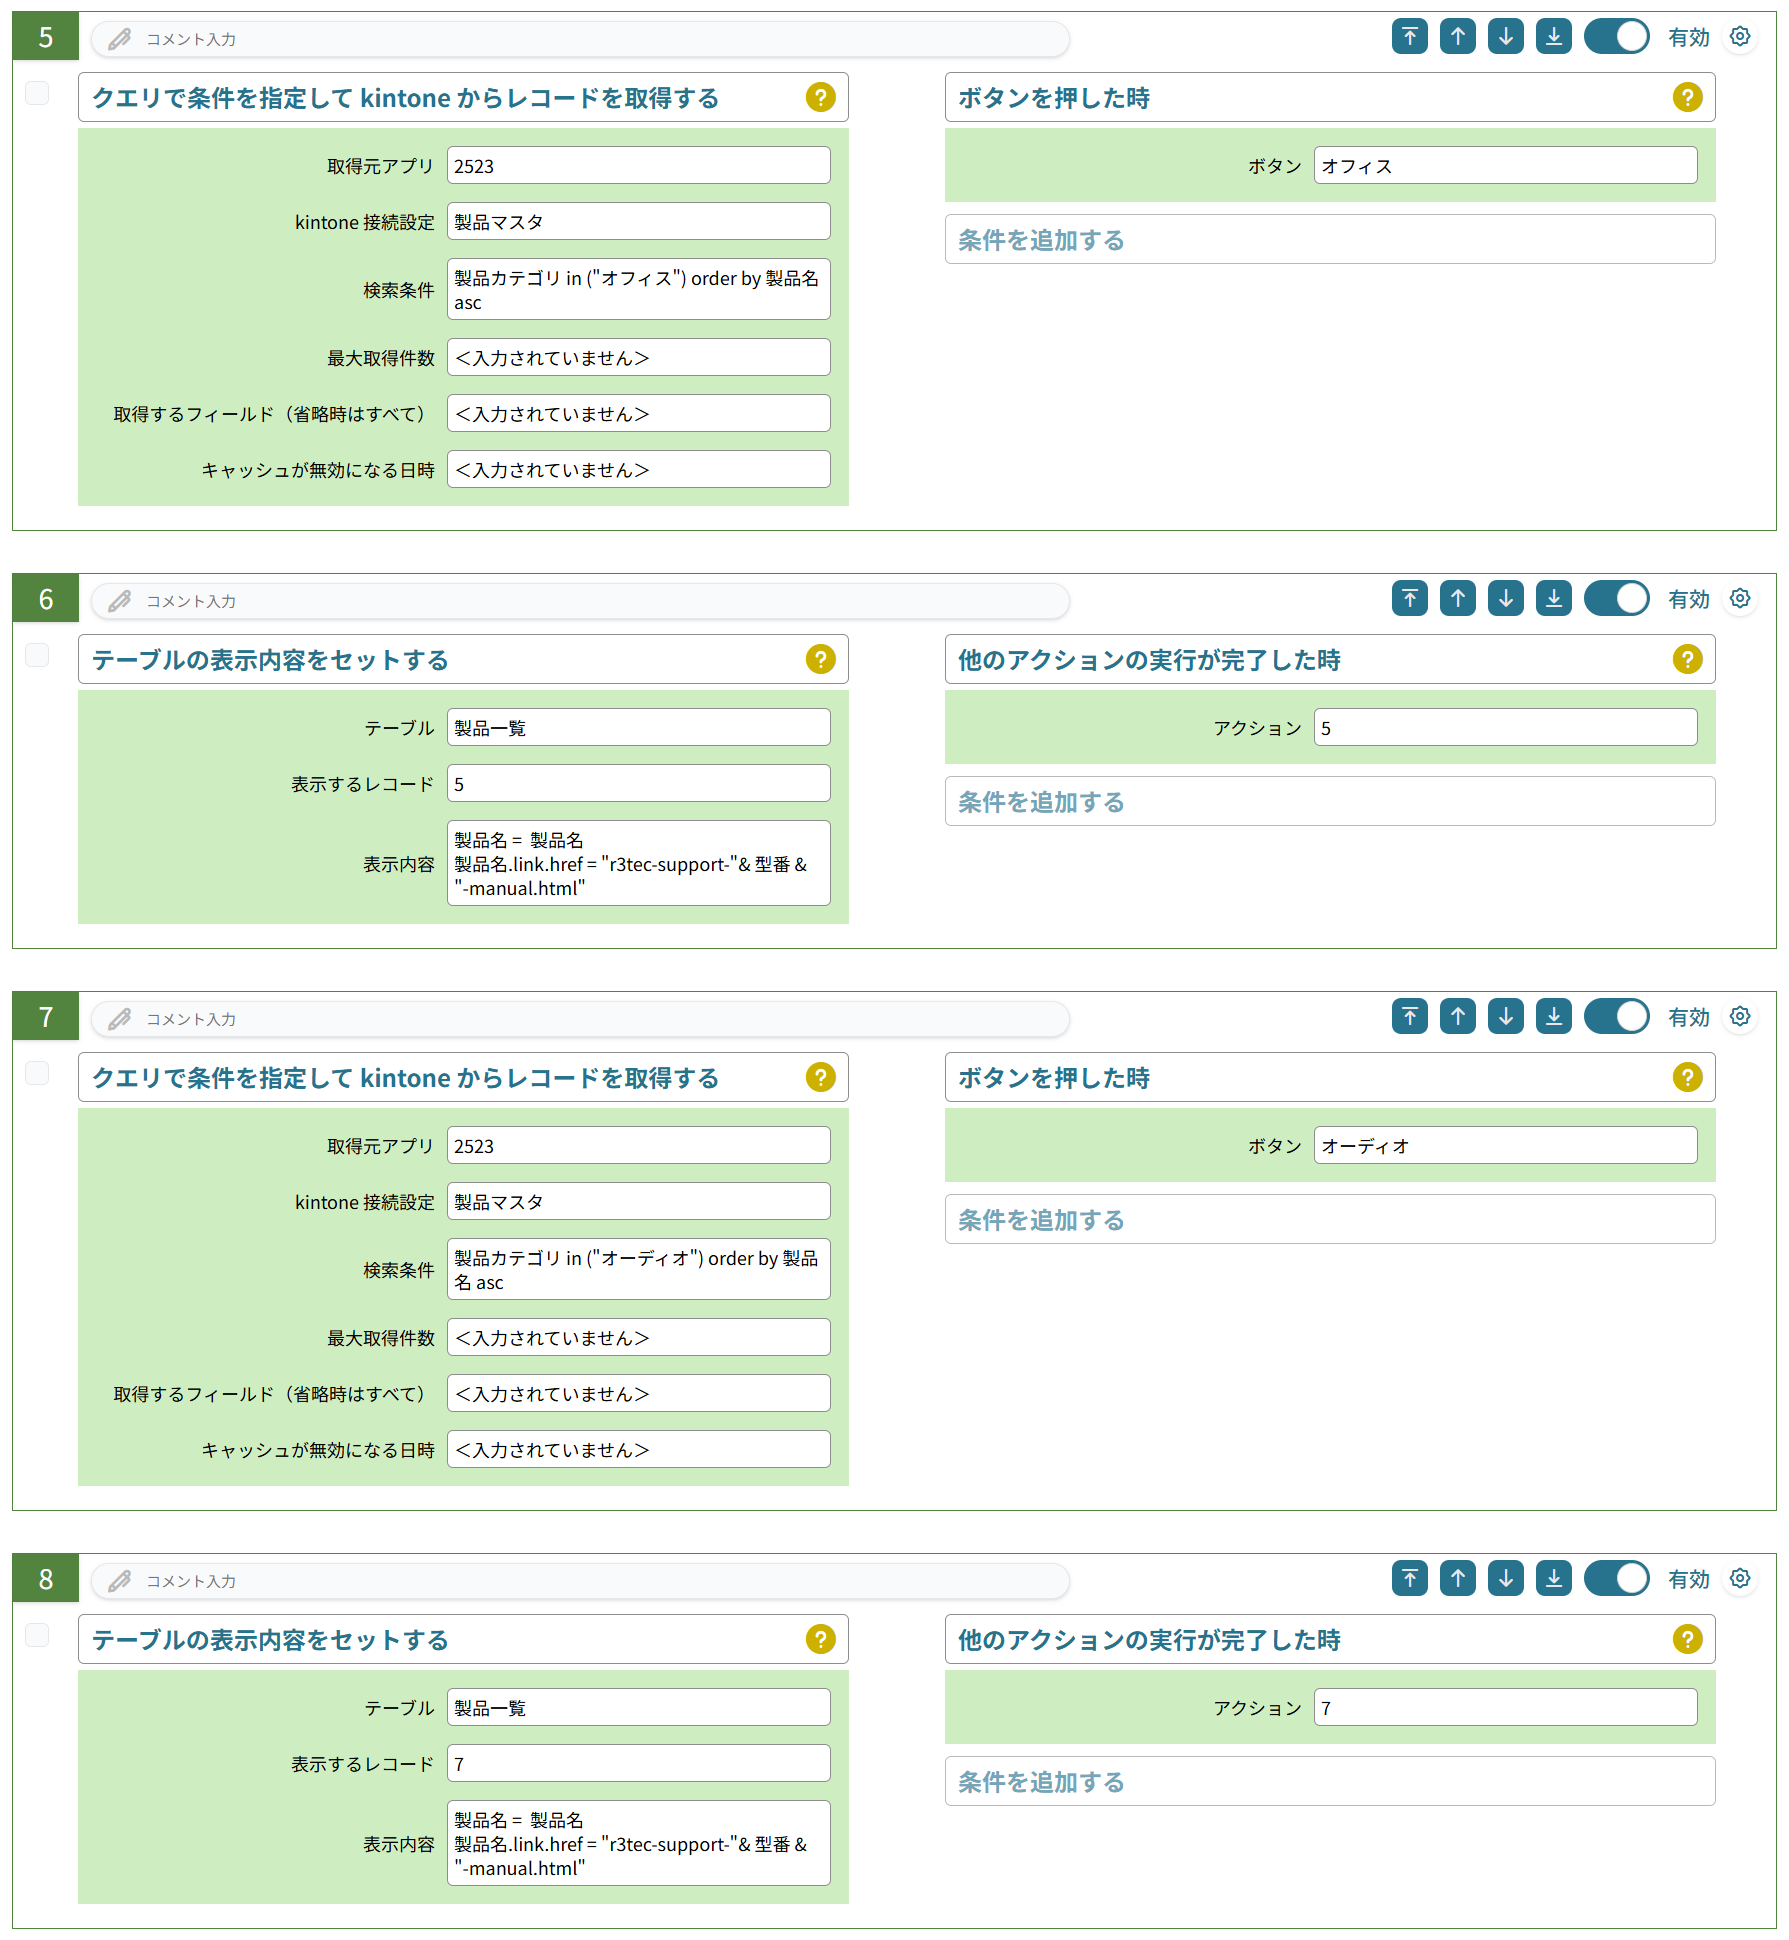This screenshot has width=1789, height=1940.
Task: Check the checkbox for row 6
Action: click(x=37, y=655)
